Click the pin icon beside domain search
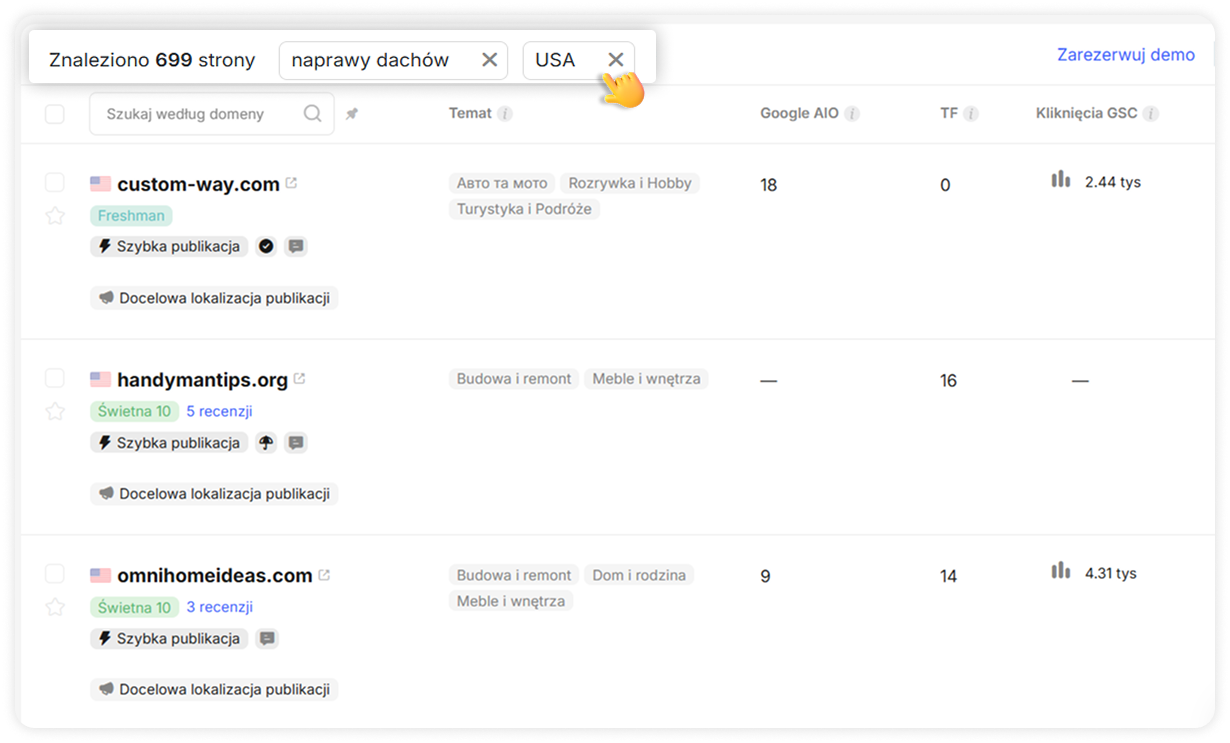Screen dimensions: 1230x743 point(351,114)
